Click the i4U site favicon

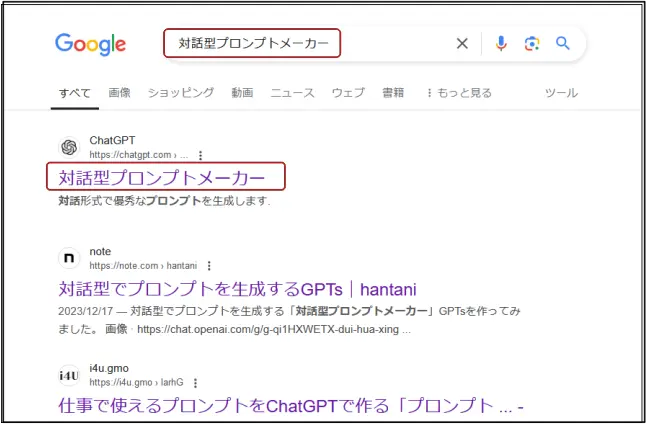69,375
